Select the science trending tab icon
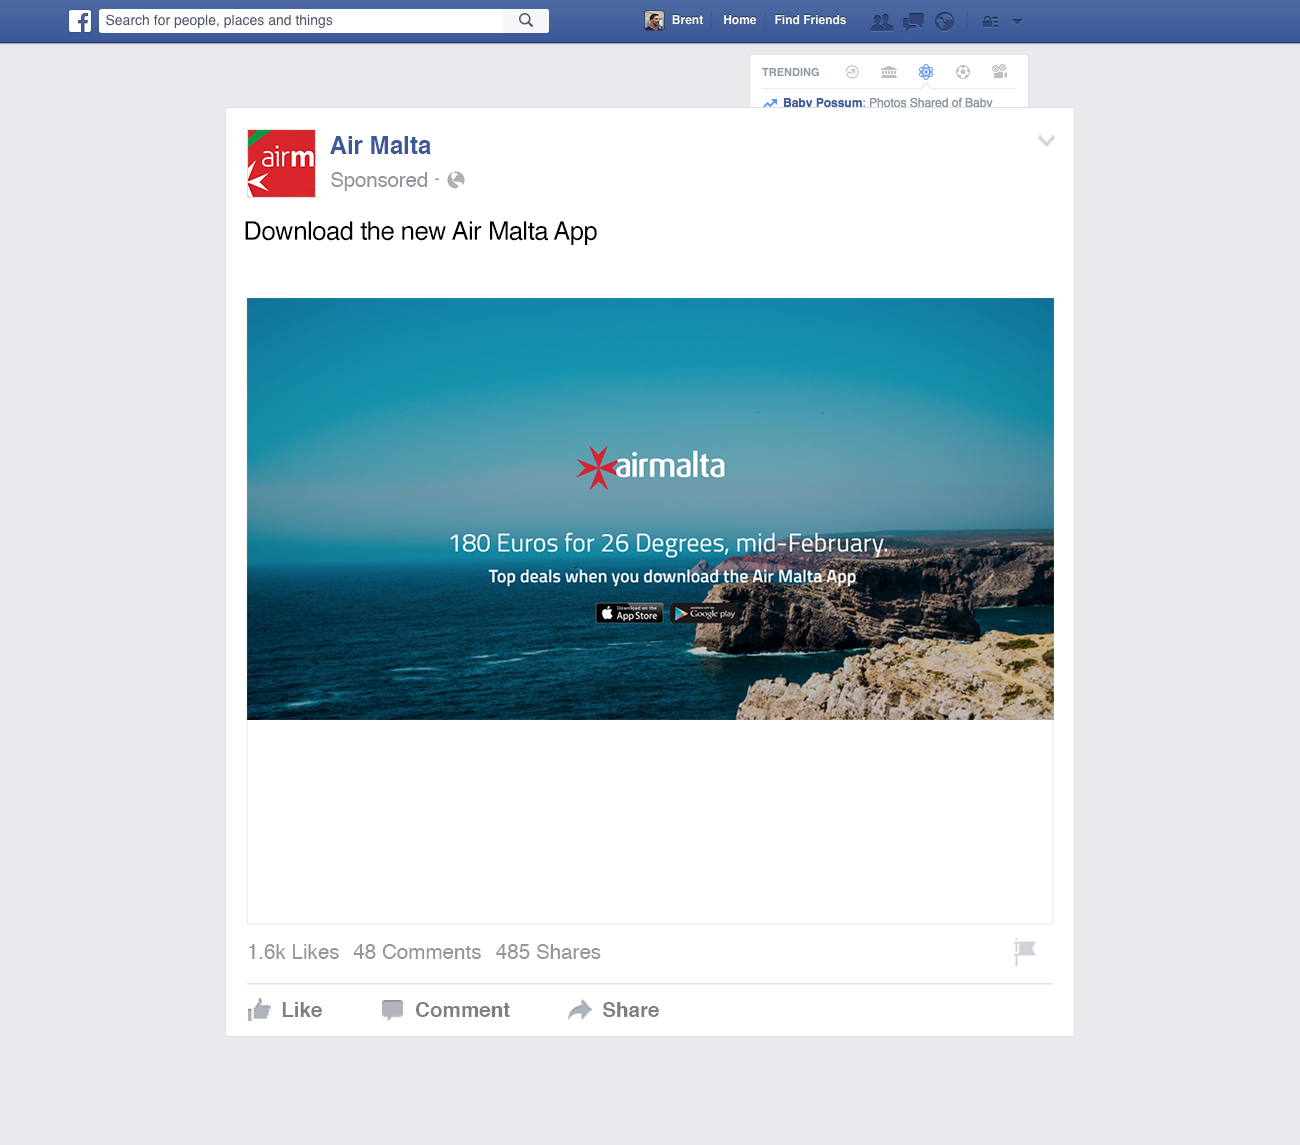Image resolution: width=1300 pixels, height=1145 pixels. coord(926,72)
